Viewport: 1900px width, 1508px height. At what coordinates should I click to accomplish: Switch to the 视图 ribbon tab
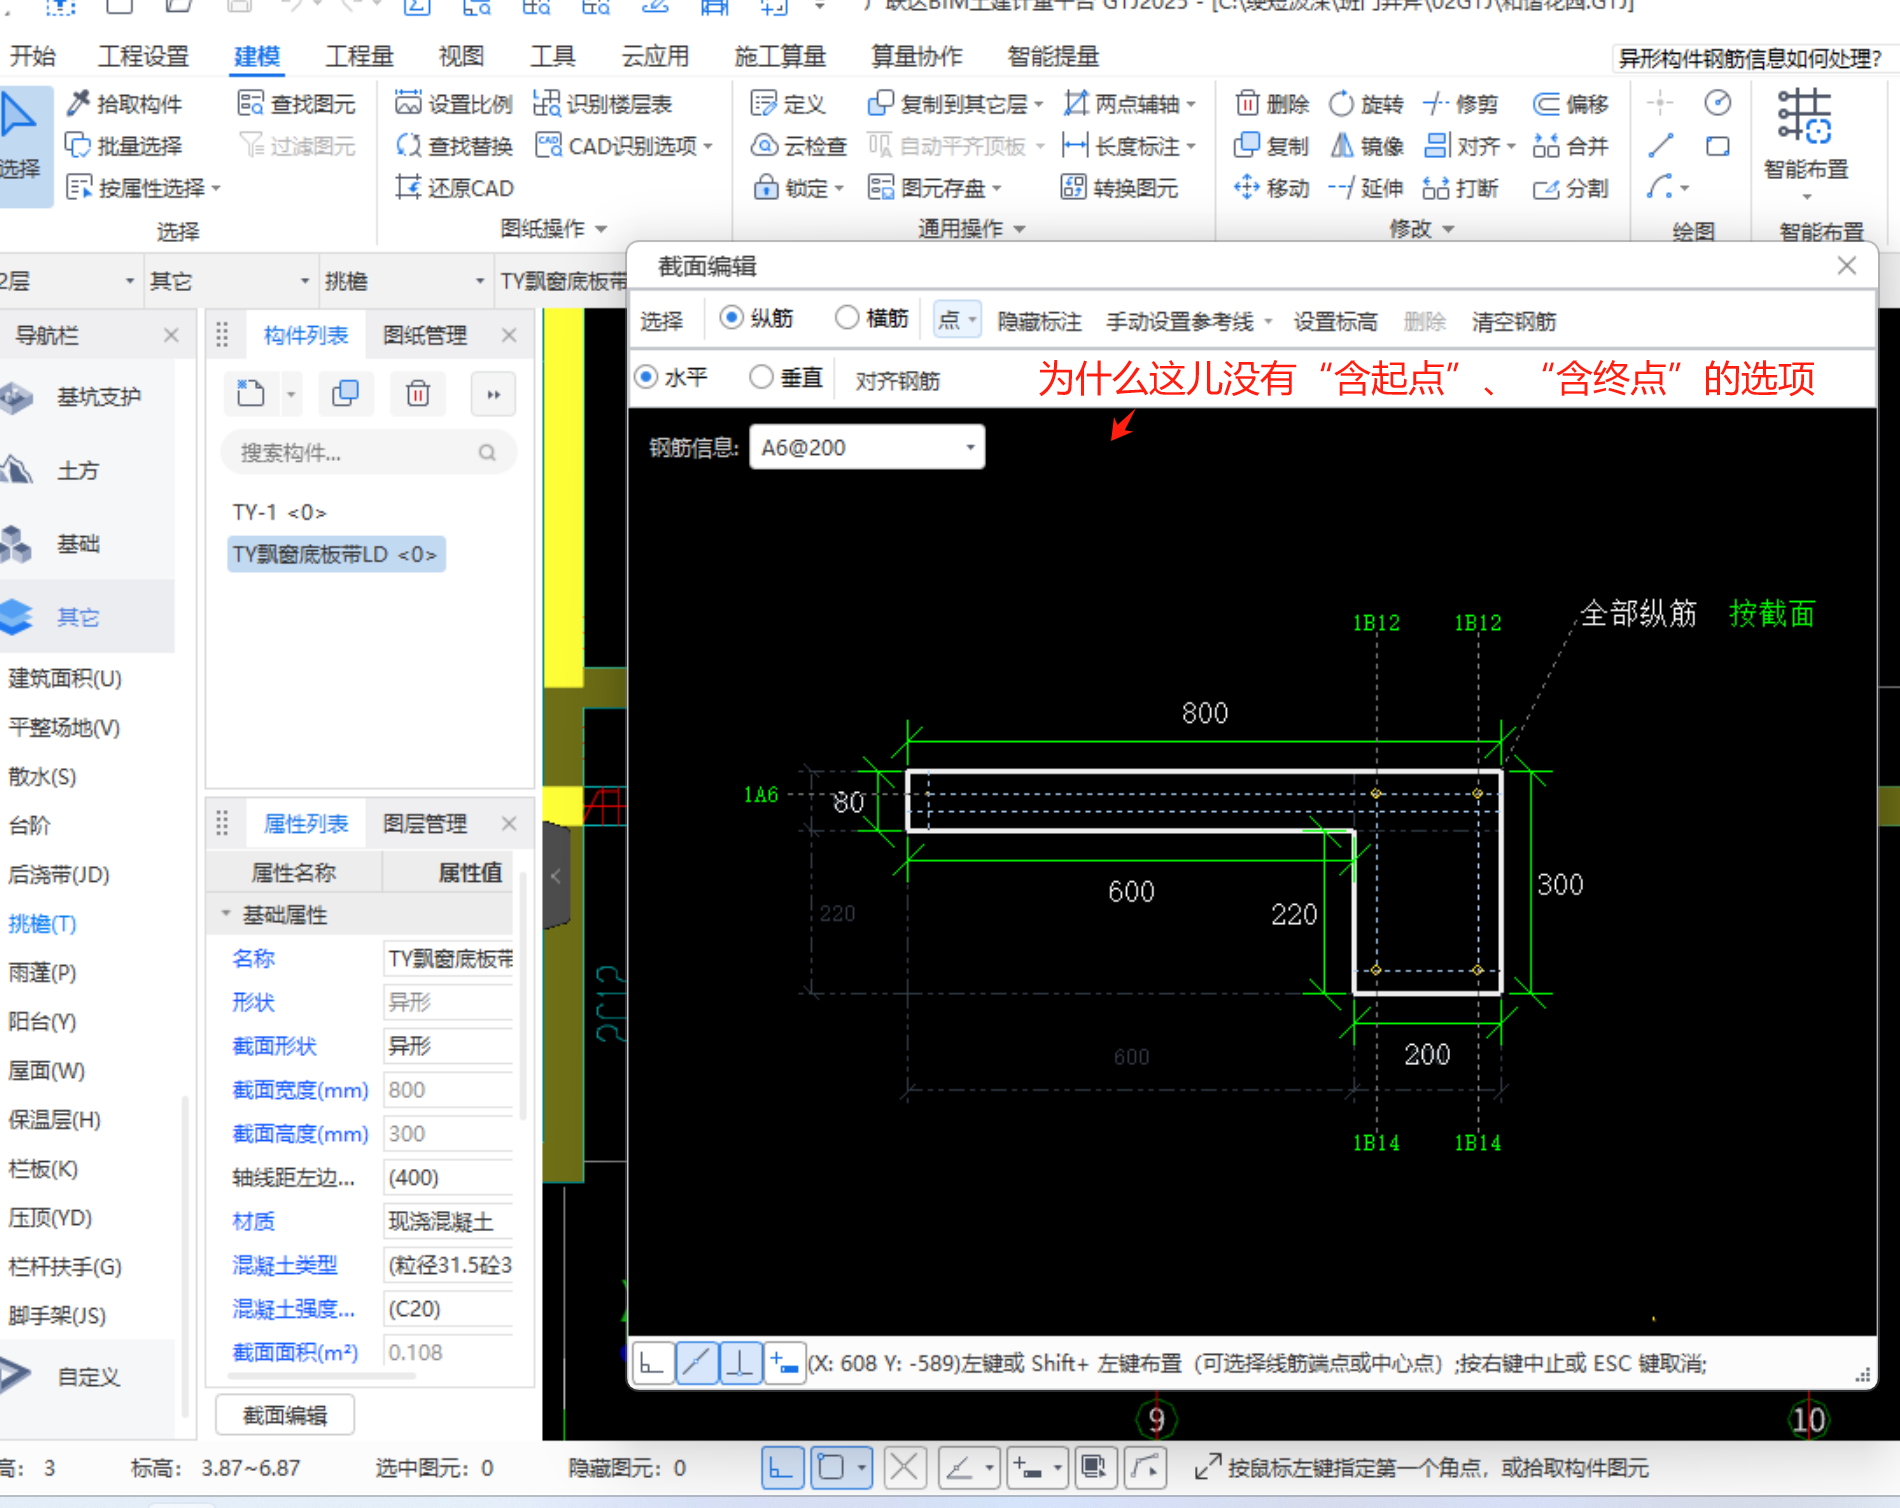click(x=461, y=56)
